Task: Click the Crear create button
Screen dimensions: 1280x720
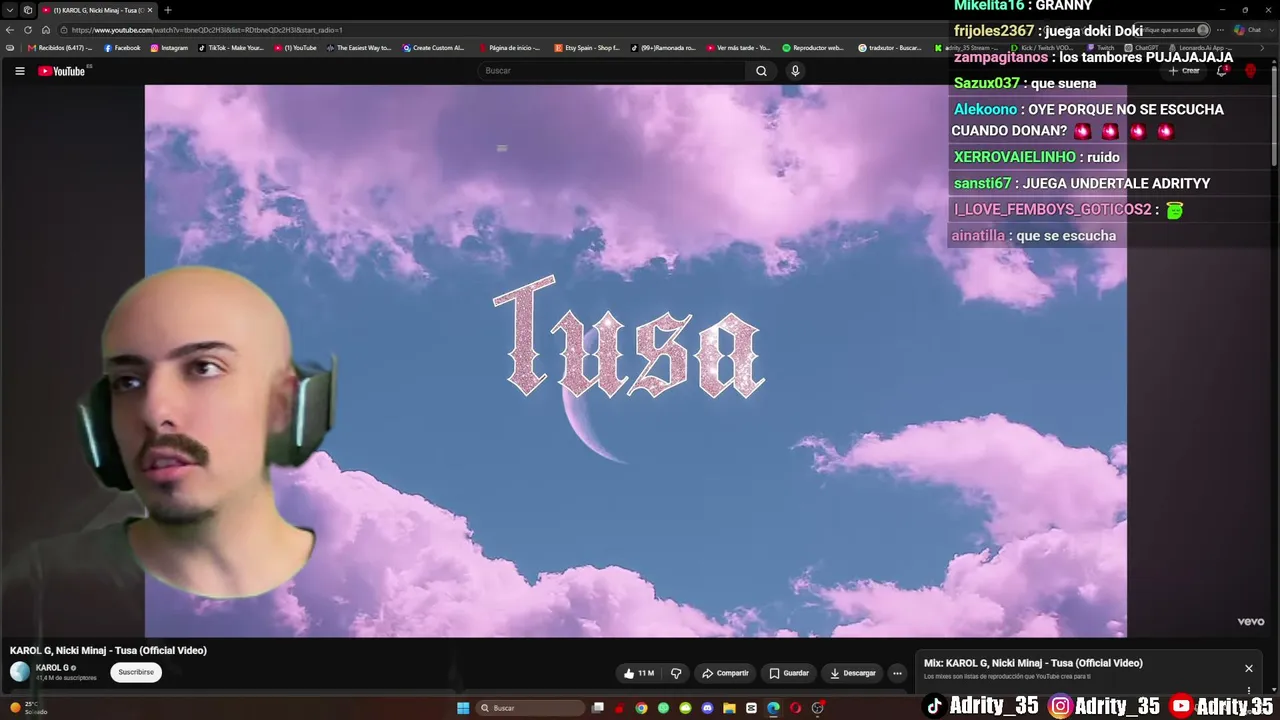Action: coord(1184,71)
